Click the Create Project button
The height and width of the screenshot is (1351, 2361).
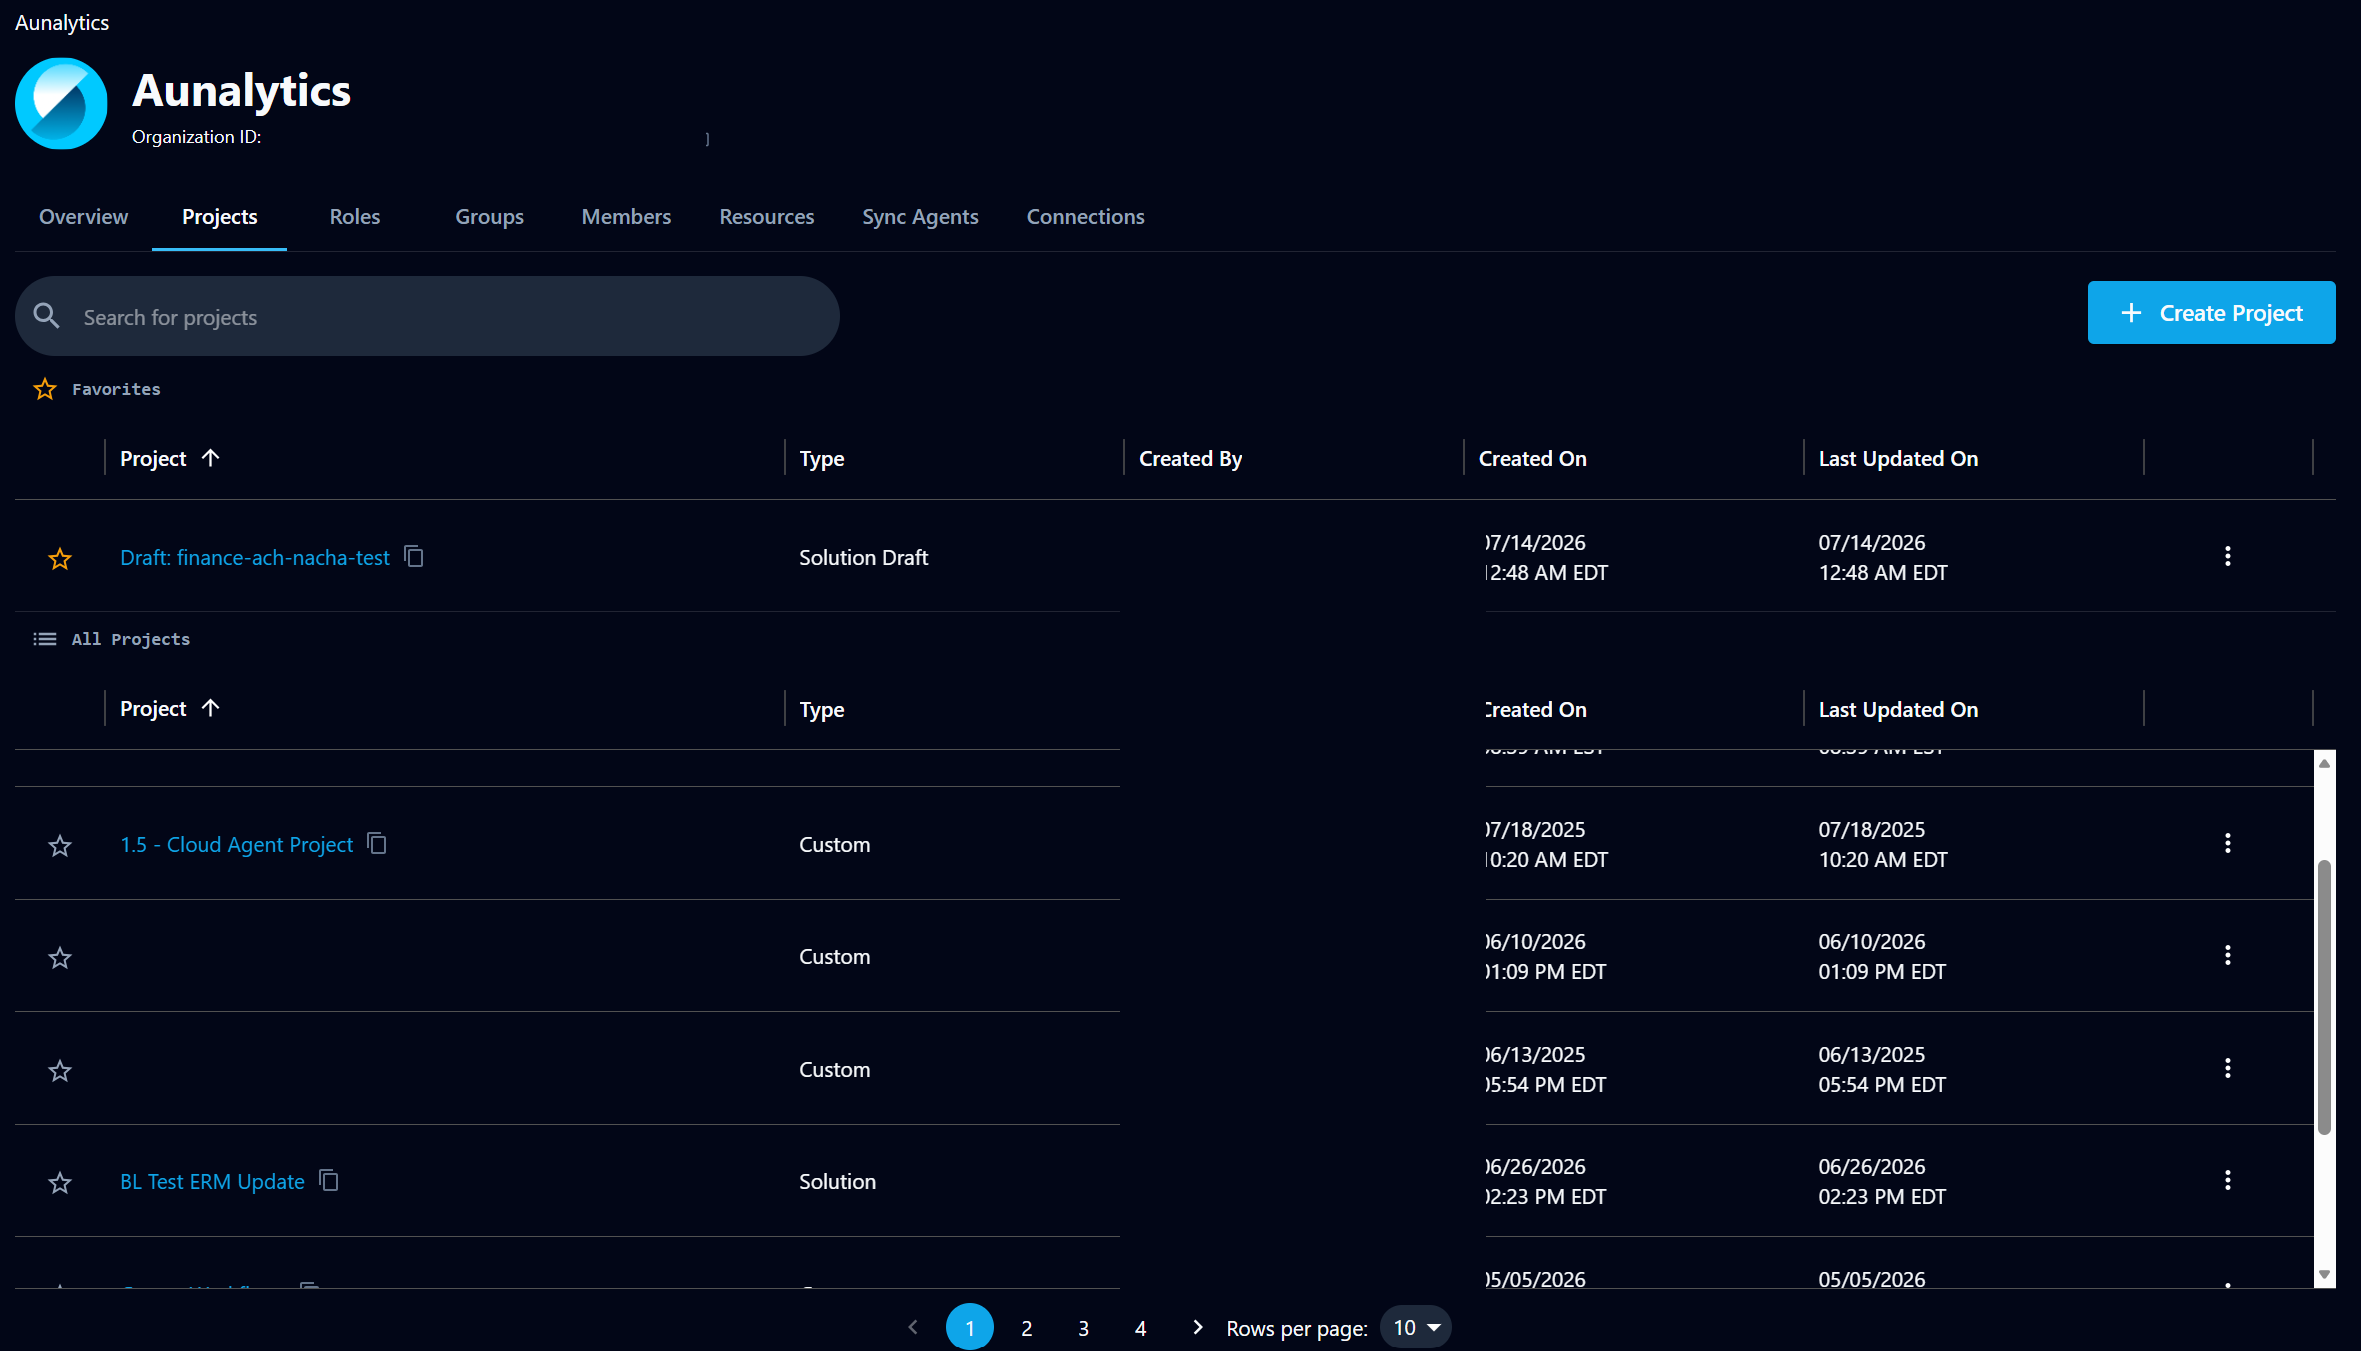[2211, 312]
